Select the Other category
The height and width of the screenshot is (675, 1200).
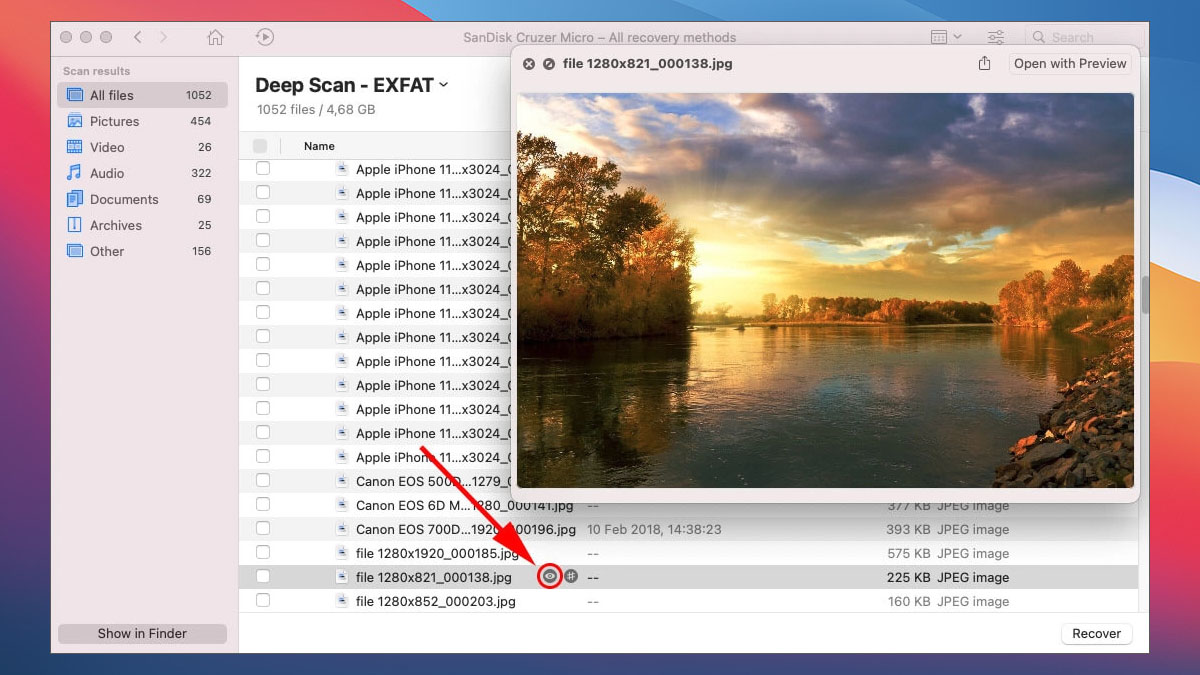coord(142,251)
